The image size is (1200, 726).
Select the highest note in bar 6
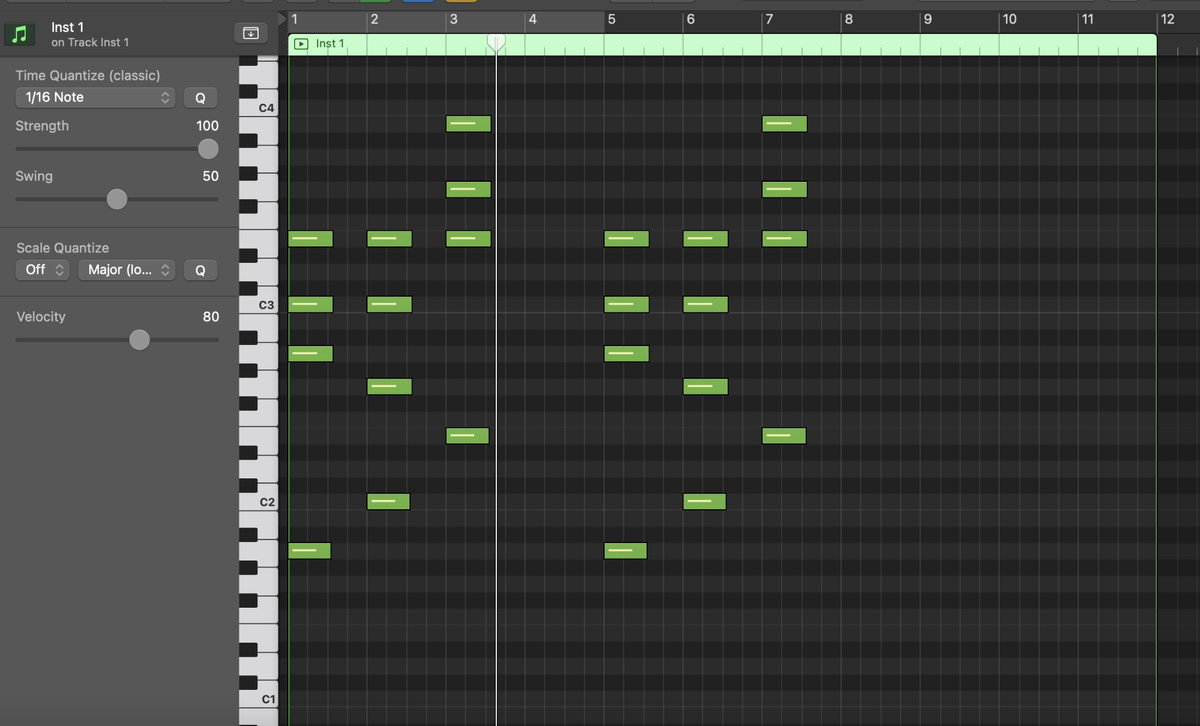[x=705, y=238]
